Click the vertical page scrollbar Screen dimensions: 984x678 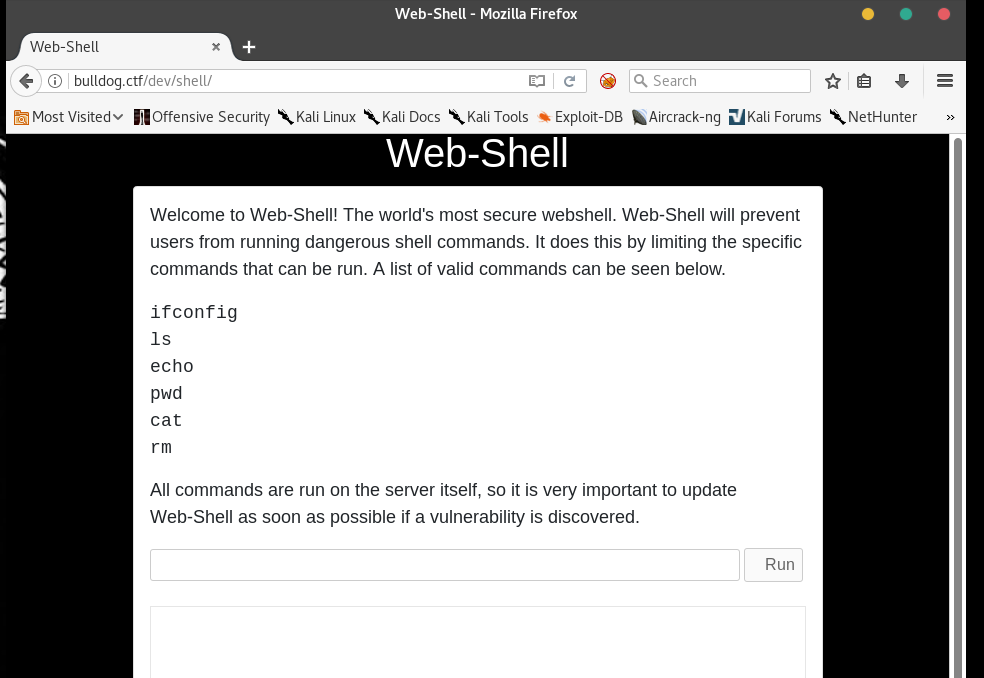click(x=958, y=407)
